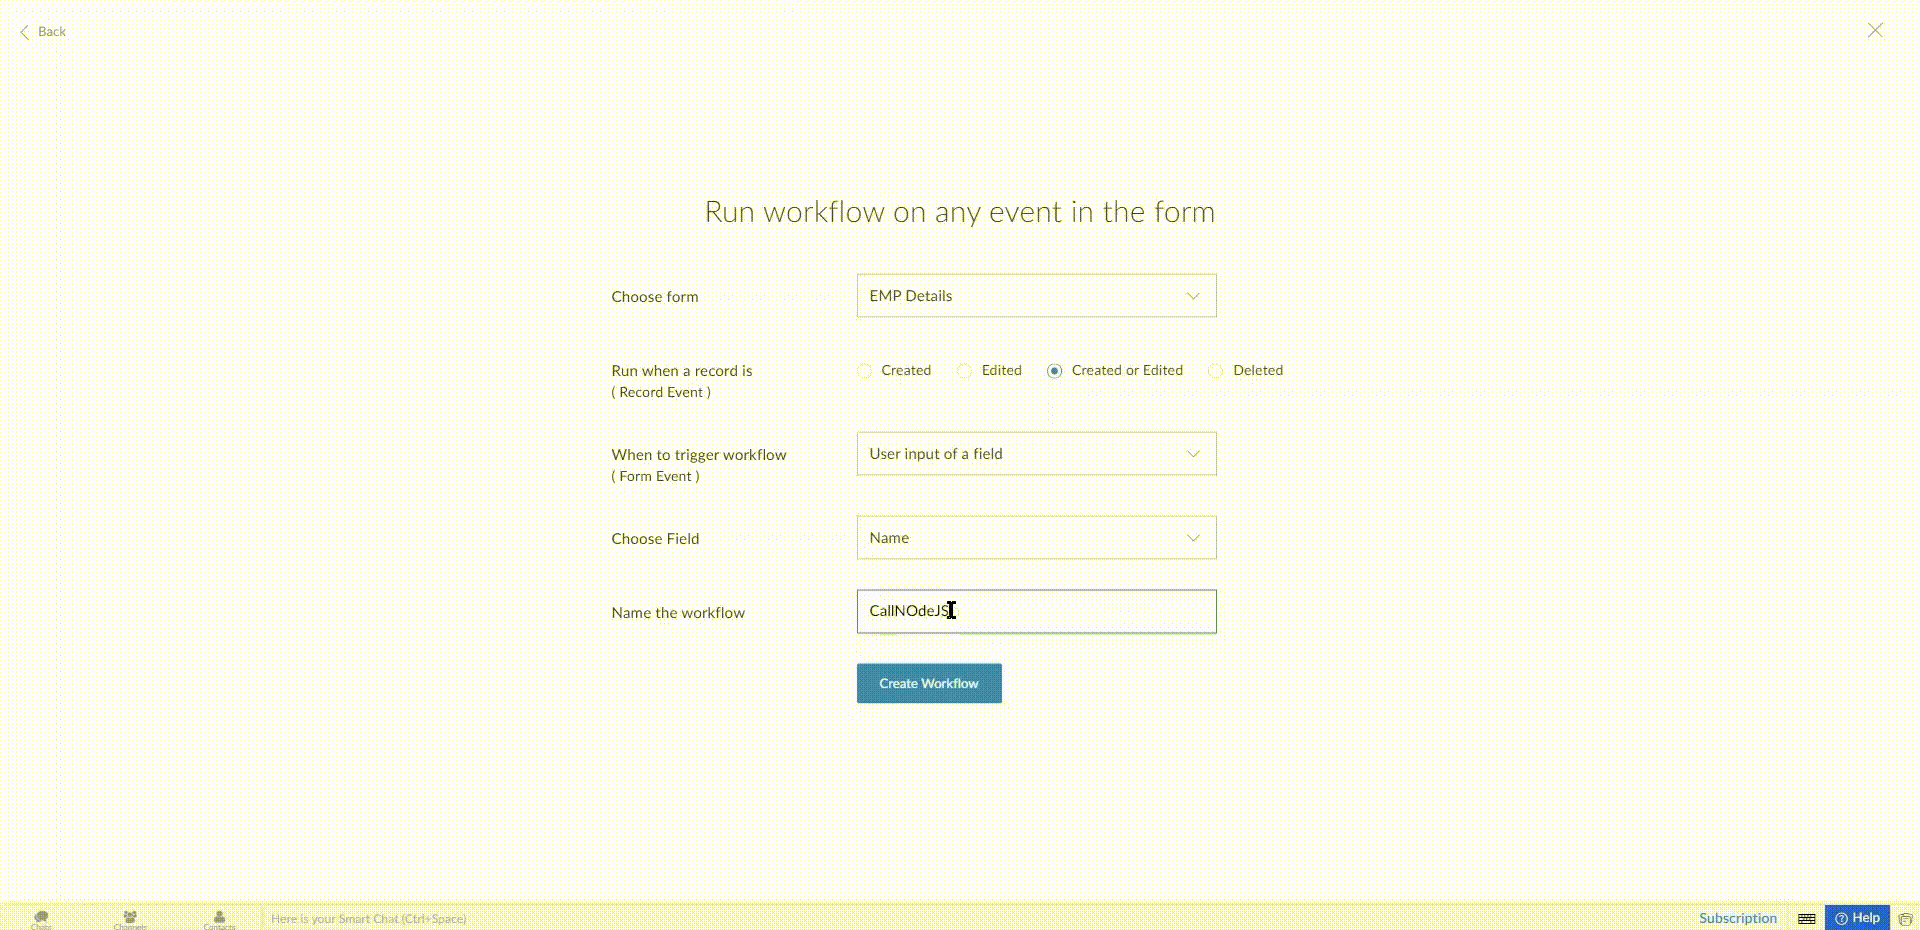Viewport: 1920px width, 930px height.
Task: Open the Help button
Action: click(1857, 918)
